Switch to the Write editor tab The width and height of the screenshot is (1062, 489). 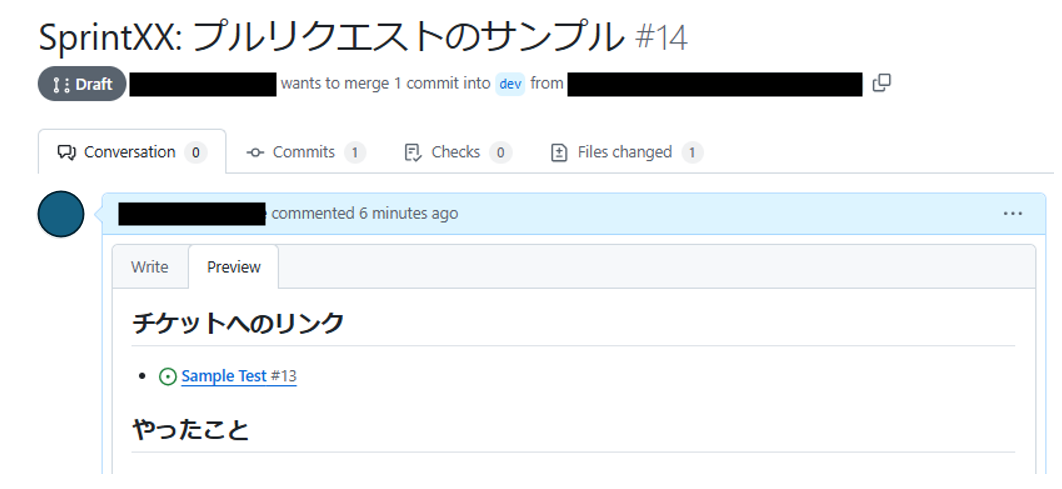tap(150, 267)
